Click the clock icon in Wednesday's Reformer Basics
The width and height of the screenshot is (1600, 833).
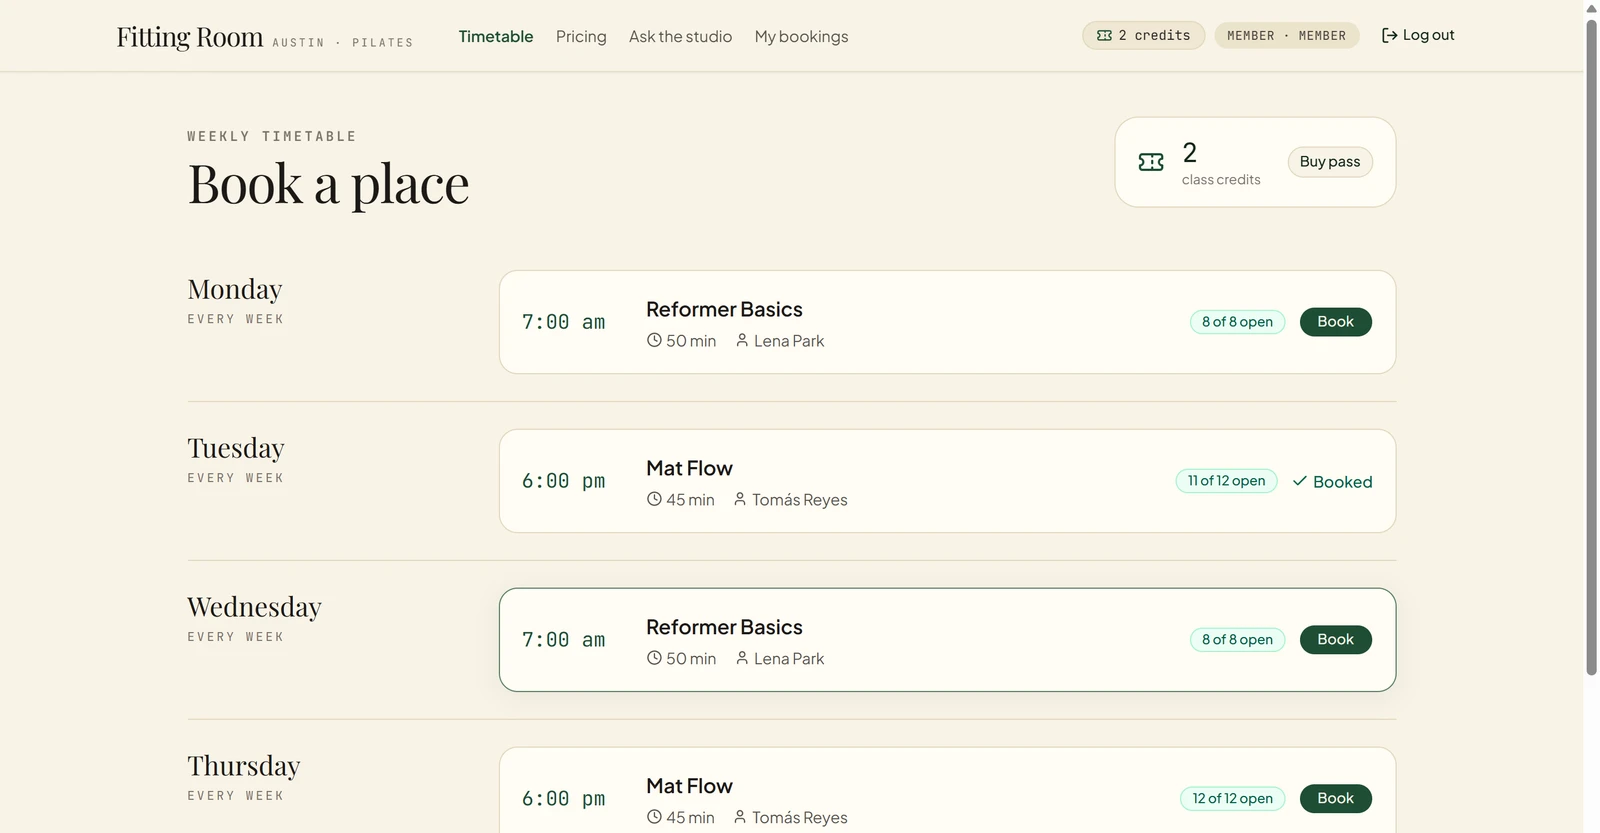[x=654, y=658]
